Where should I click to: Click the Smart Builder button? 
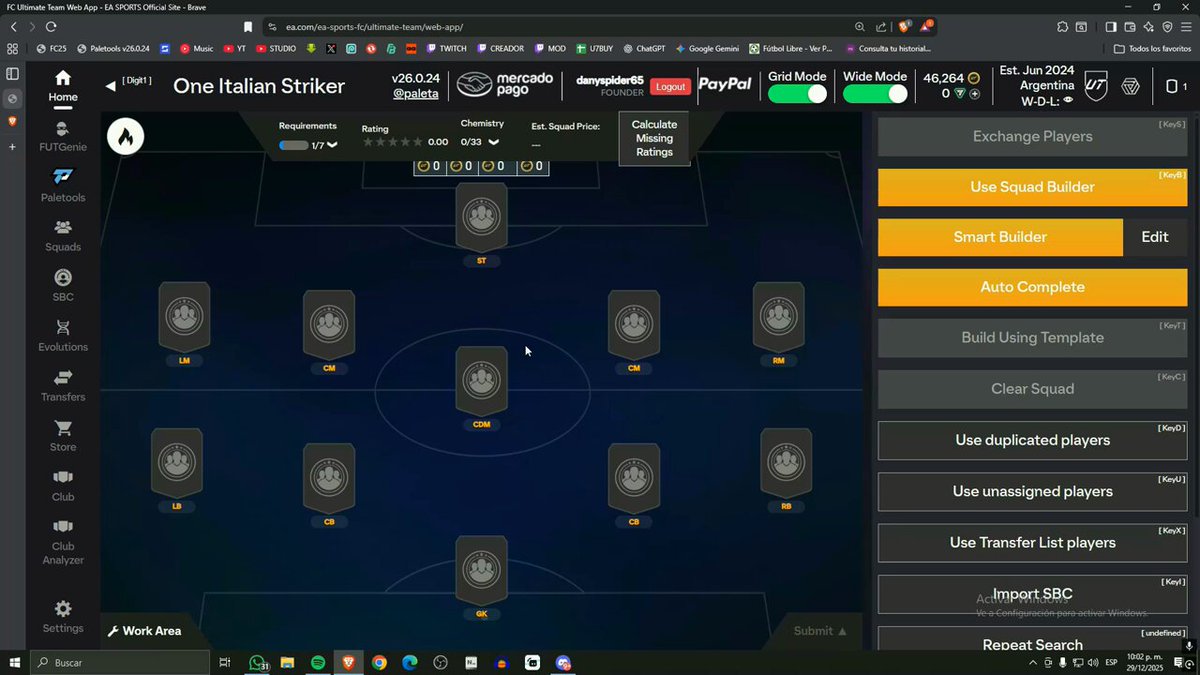click(x=1000, y=237)
